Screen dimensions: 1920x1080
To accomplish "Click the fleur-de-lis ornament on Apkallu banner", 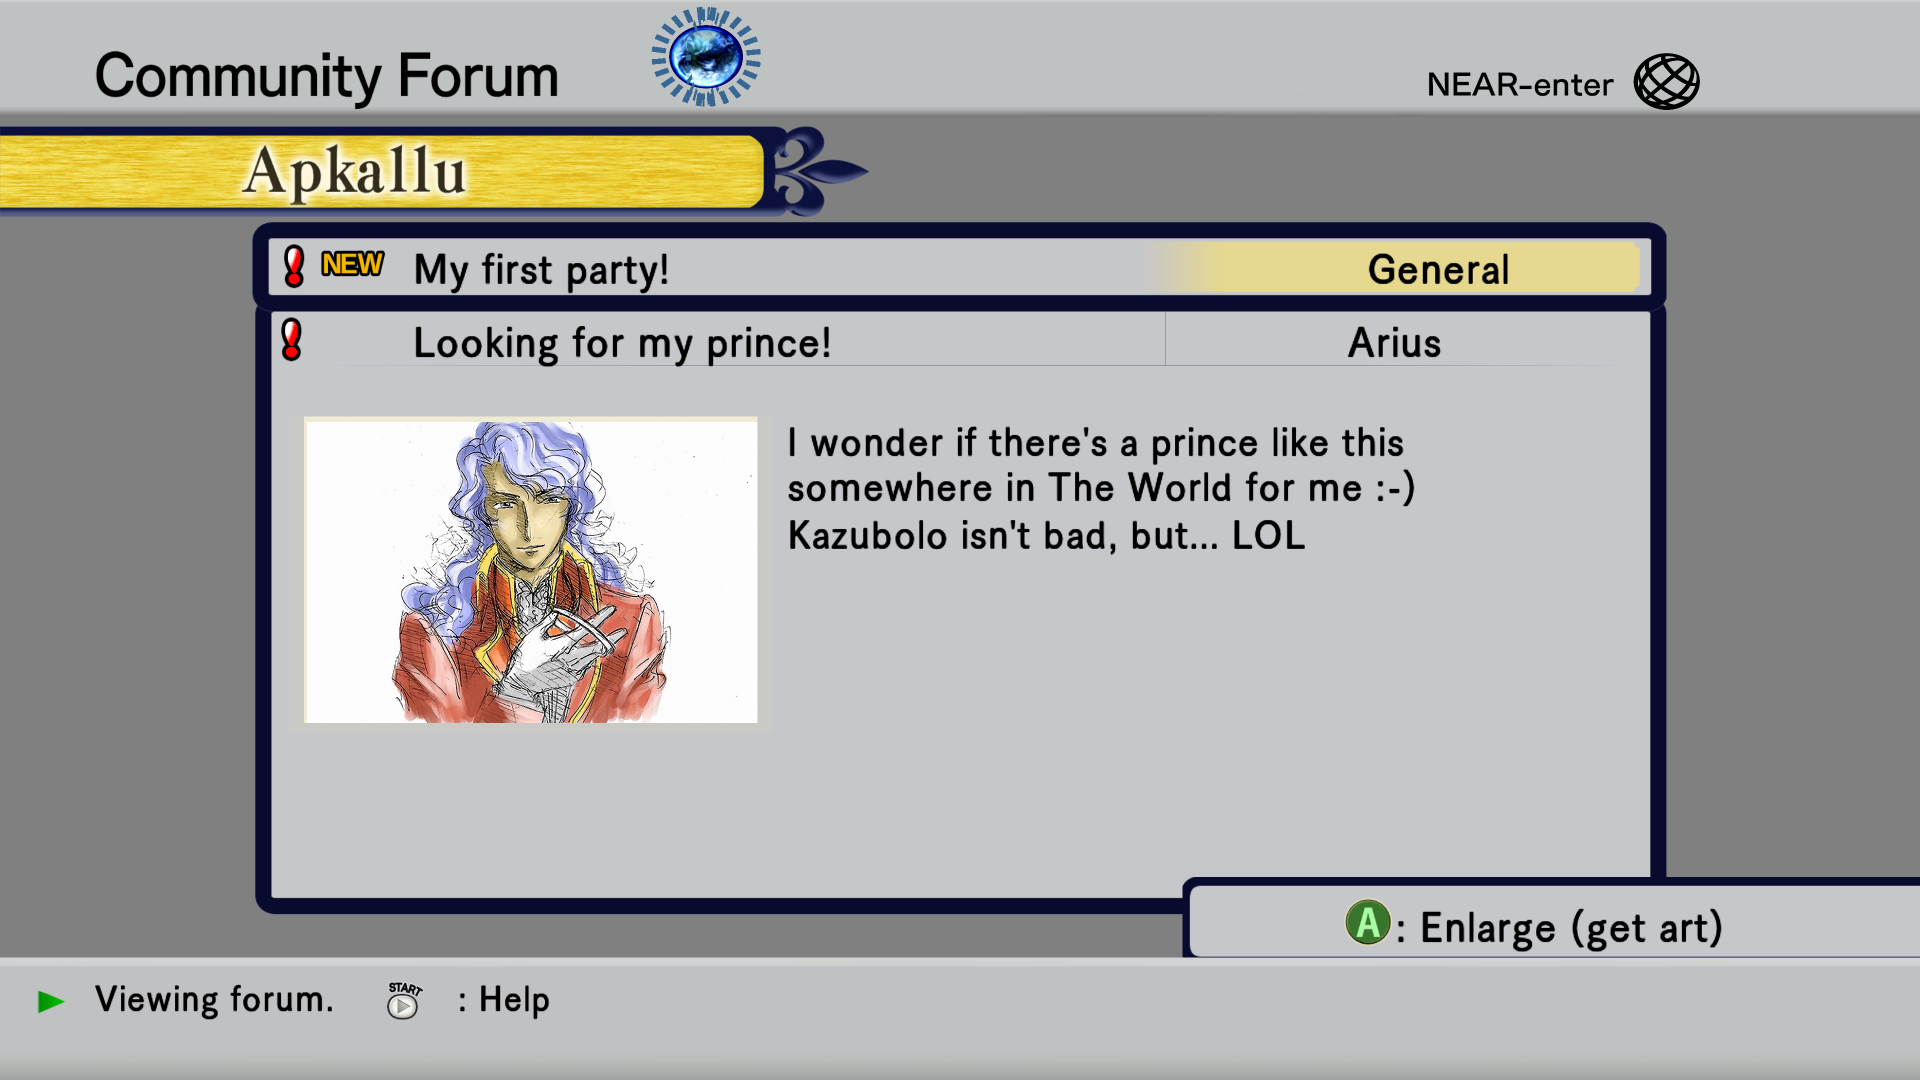I will [x=815, y=171].
